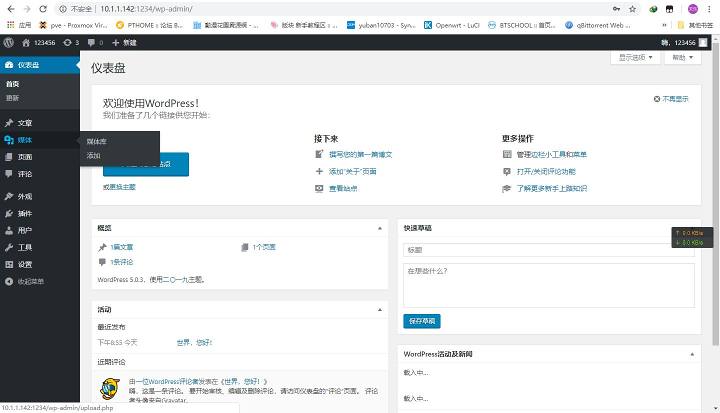This screenshot has width=720, height=413.
Task: Open the Apps bookmarks shortcut 应用
Action: pyautogui.click(x=19, y=25)
